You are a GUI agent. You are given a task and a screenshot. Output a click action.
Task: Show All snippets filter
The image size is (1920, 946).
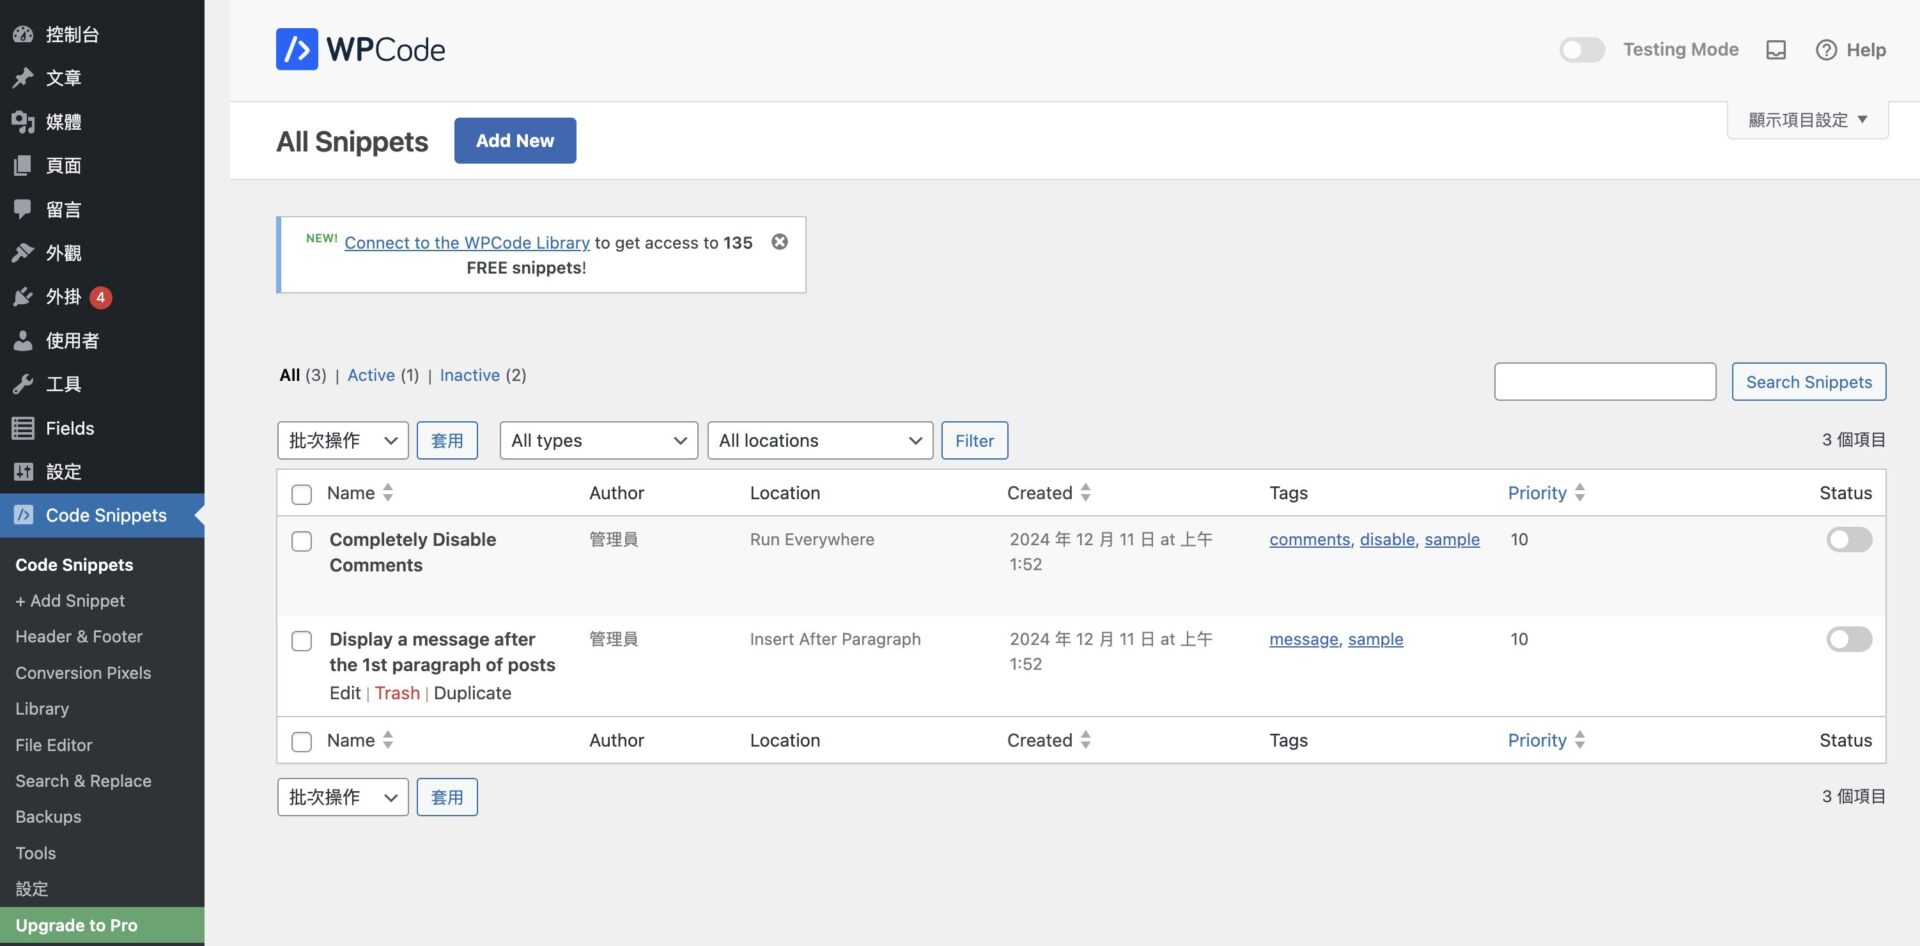[x=290, y=375]
